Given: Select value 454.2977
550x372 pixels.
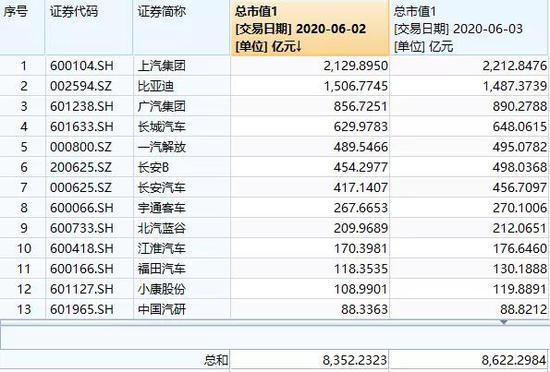Looking at the screenshot, I should (x=361, y=167).
